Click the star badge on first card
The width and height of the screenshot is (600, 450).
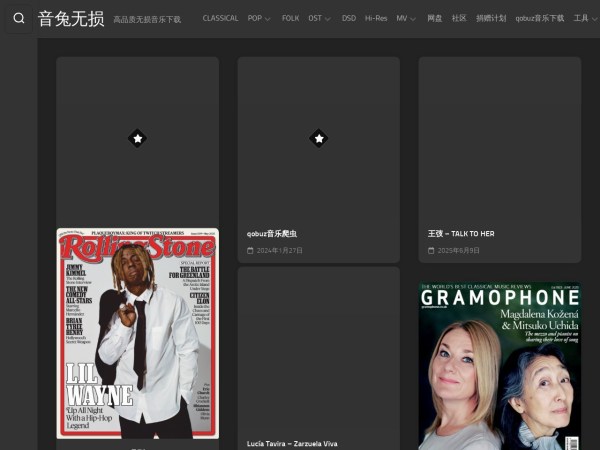[137, 138]
